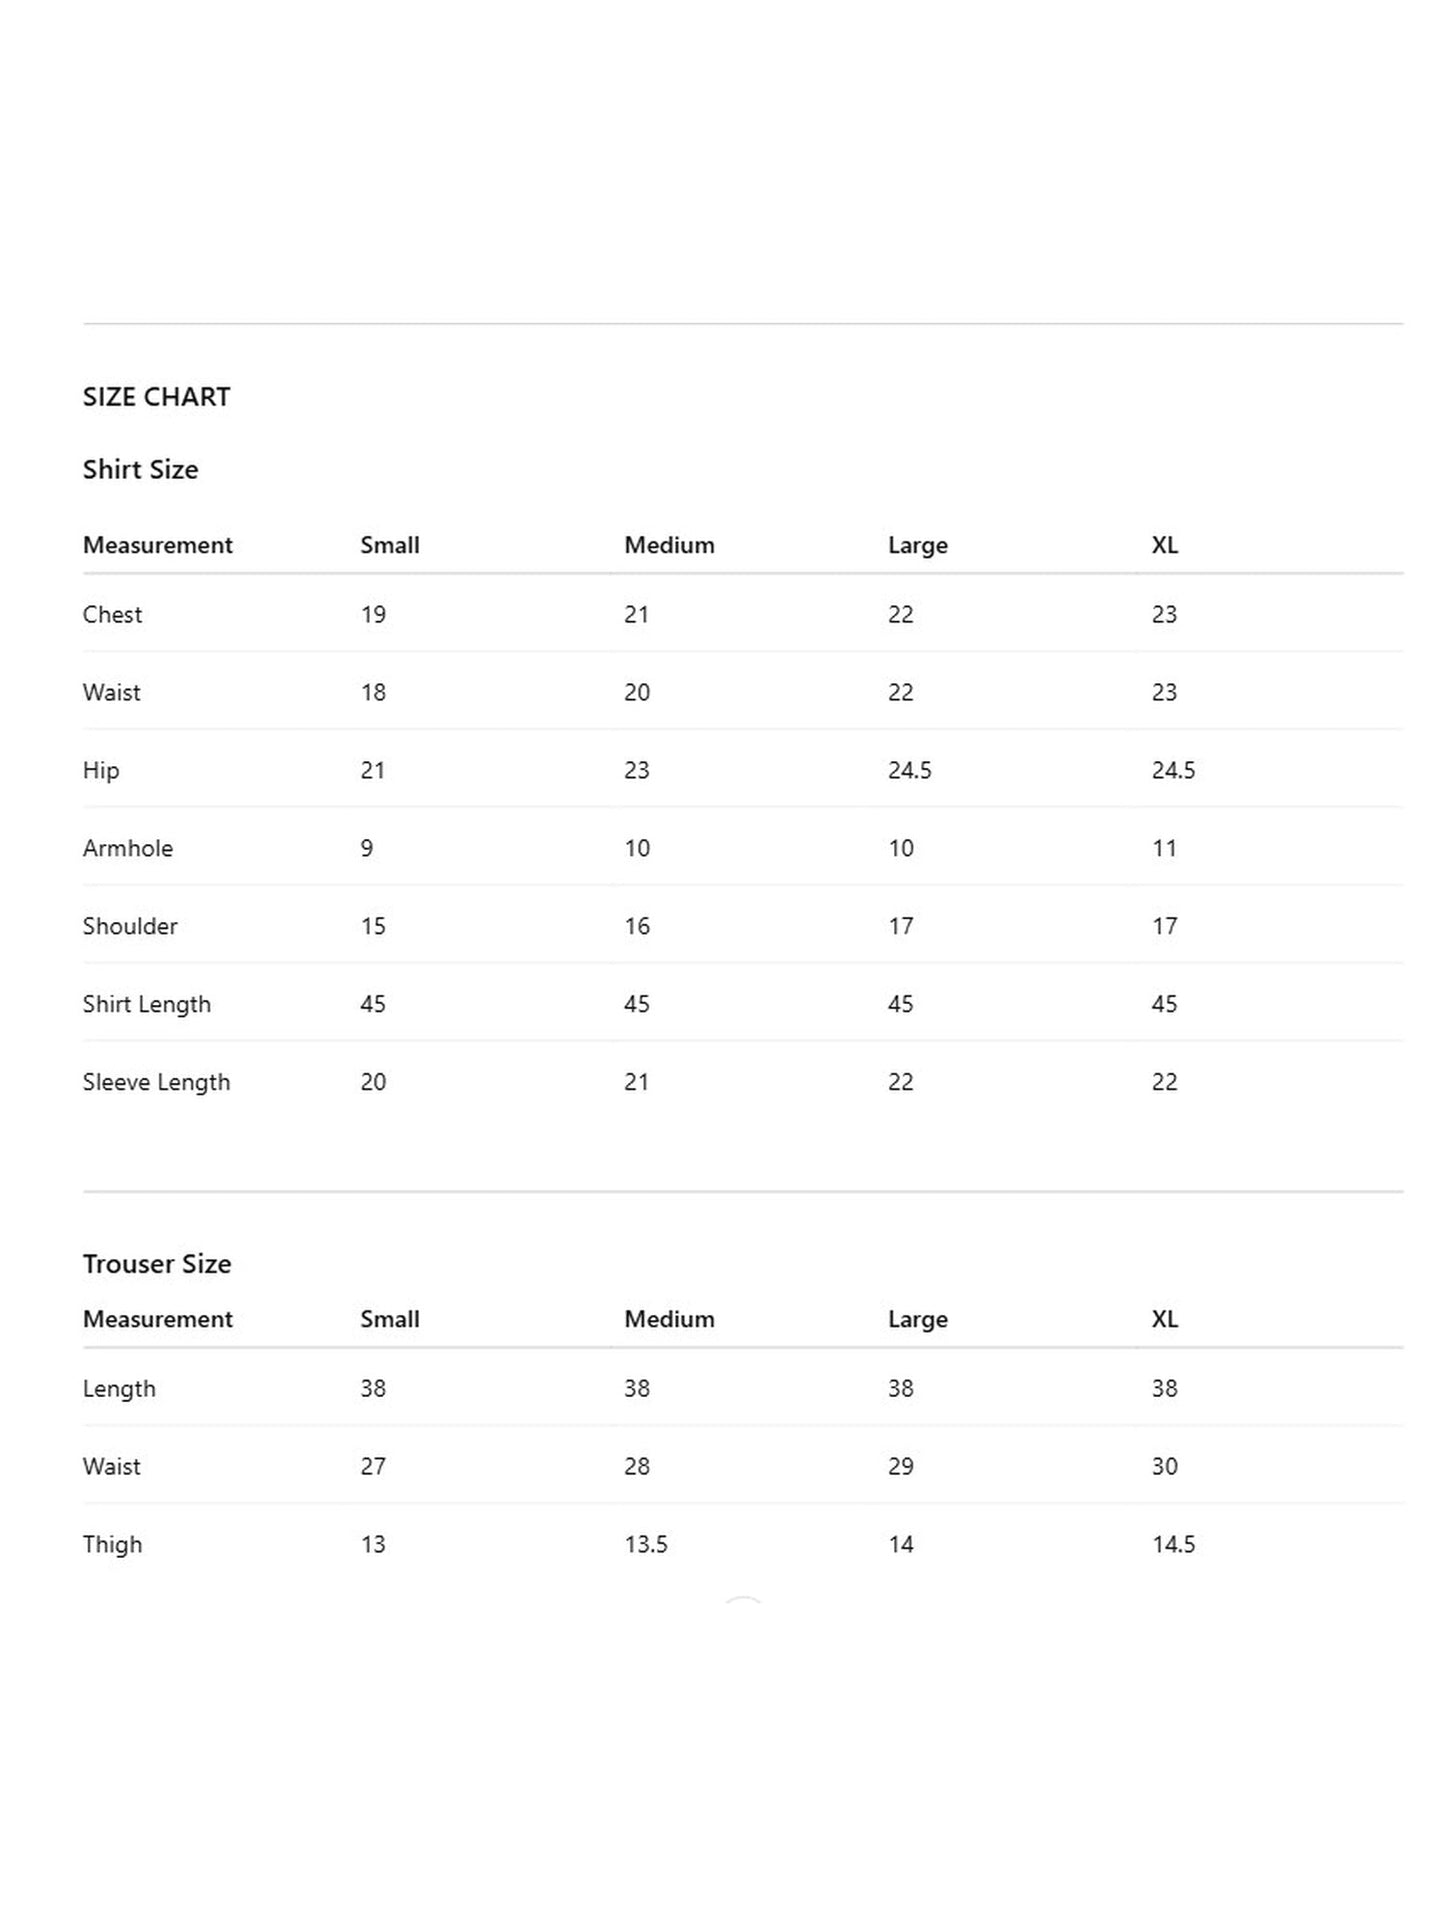Click the Thigh value 13.5 under Medium
This screenshot has height=1927, width=1445.
(646, 1544)
